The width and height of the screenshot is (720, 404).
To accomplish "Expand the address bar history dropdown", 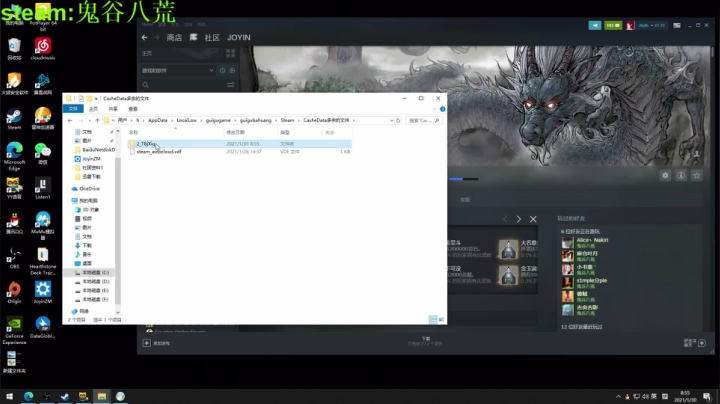I will [x=391, y=121].
